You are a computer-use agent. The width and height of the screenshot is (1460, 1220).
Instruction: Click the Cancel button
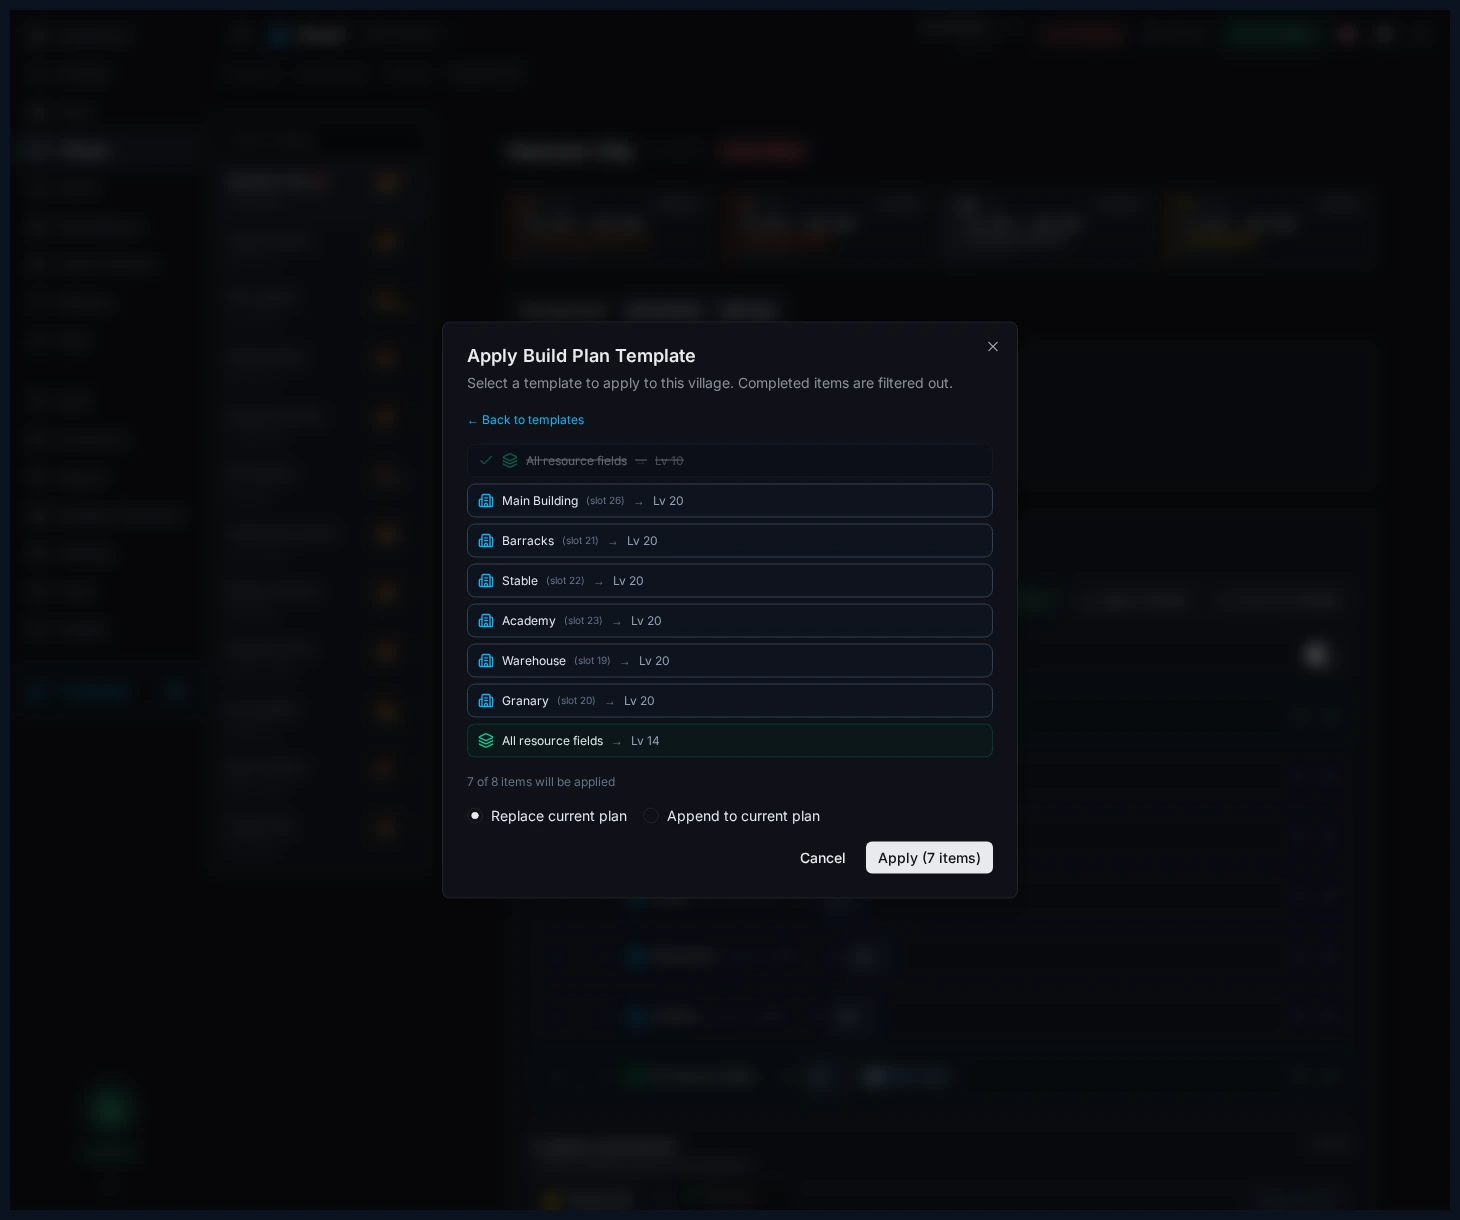(x=822, y=857)
